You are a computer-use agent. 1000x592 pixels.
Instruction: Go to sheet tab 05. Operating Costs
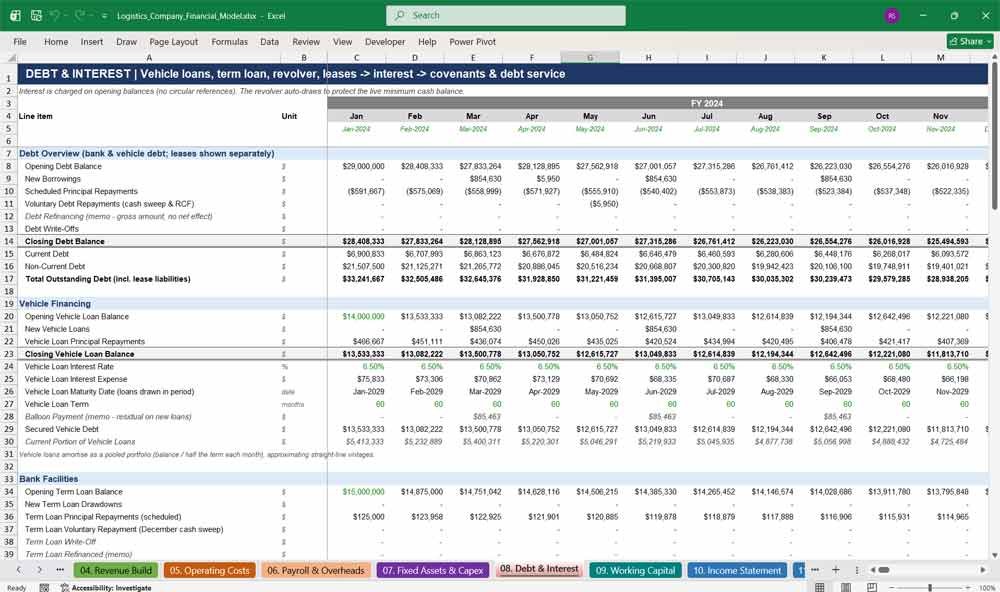[x=209, y=570]
